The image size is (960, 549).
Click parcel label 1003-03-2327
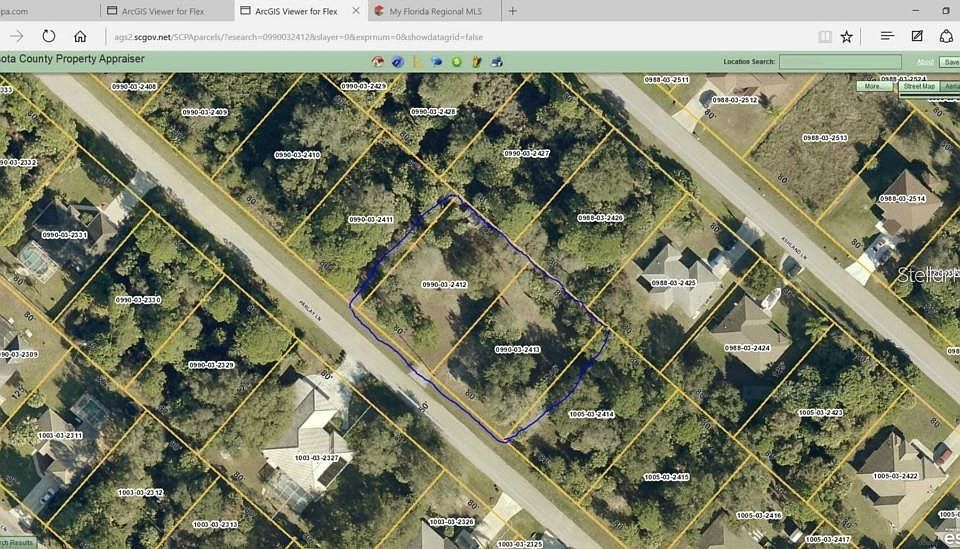click(317, 458)
